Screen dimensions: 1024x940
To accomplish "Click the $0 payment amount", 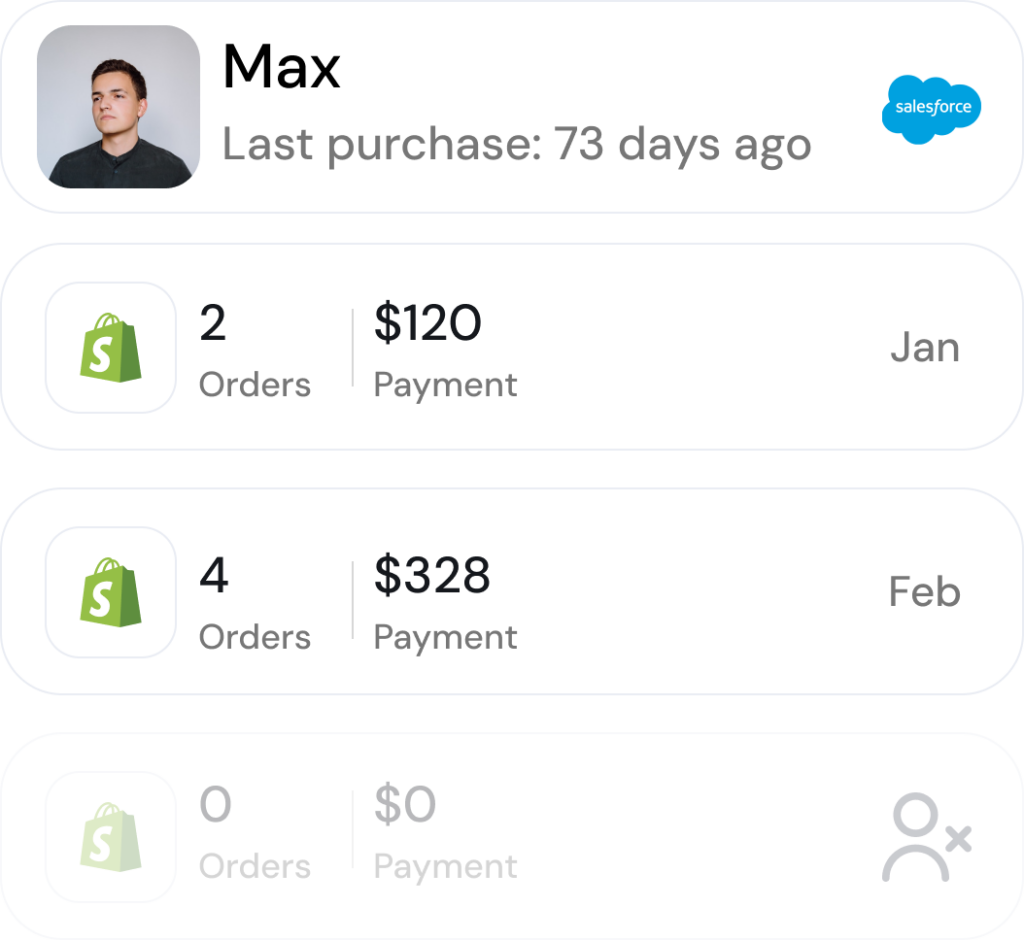I will coord(405,805).
